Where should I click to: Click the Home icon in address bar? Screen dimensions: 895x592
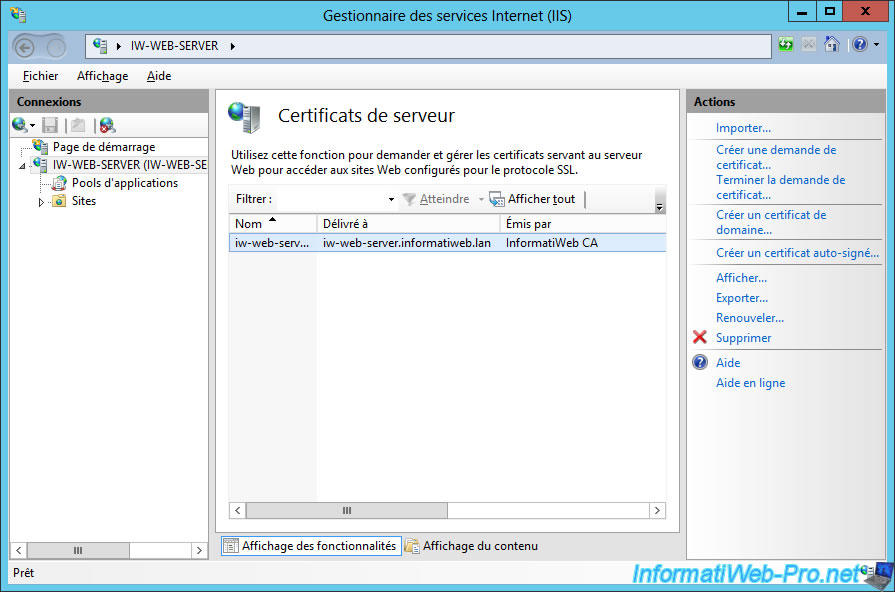(x=831, y=45)
